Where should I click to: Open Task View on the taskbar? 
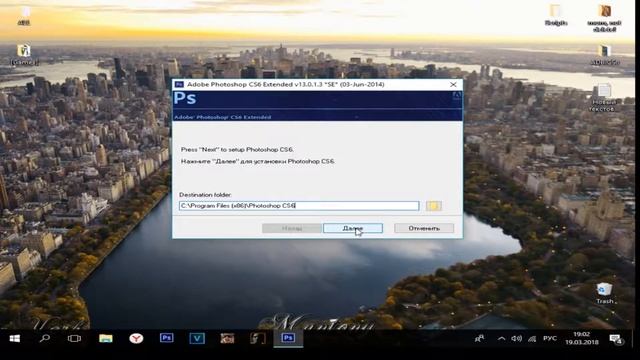[x=74, y=338]
